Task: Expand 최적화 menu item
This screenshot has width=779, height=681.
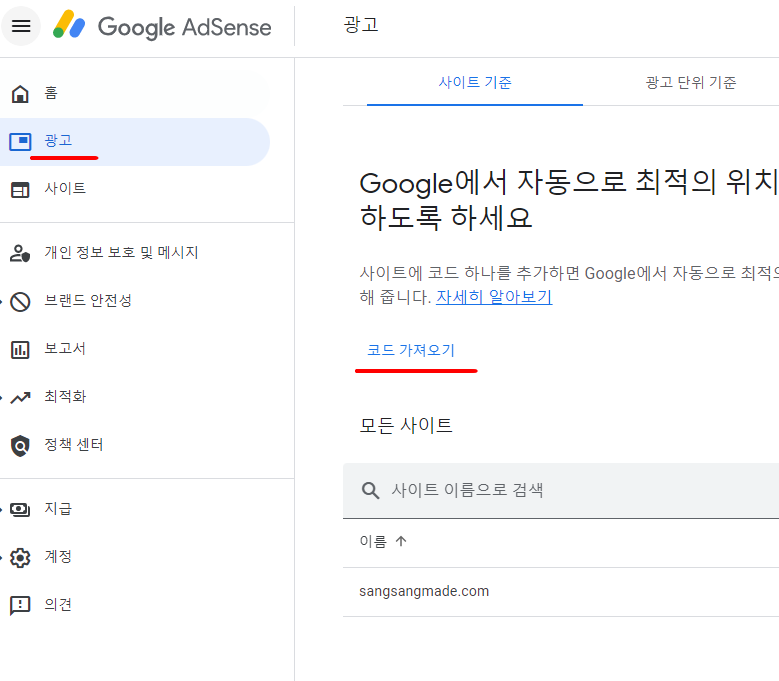Action: pos(135,397)
